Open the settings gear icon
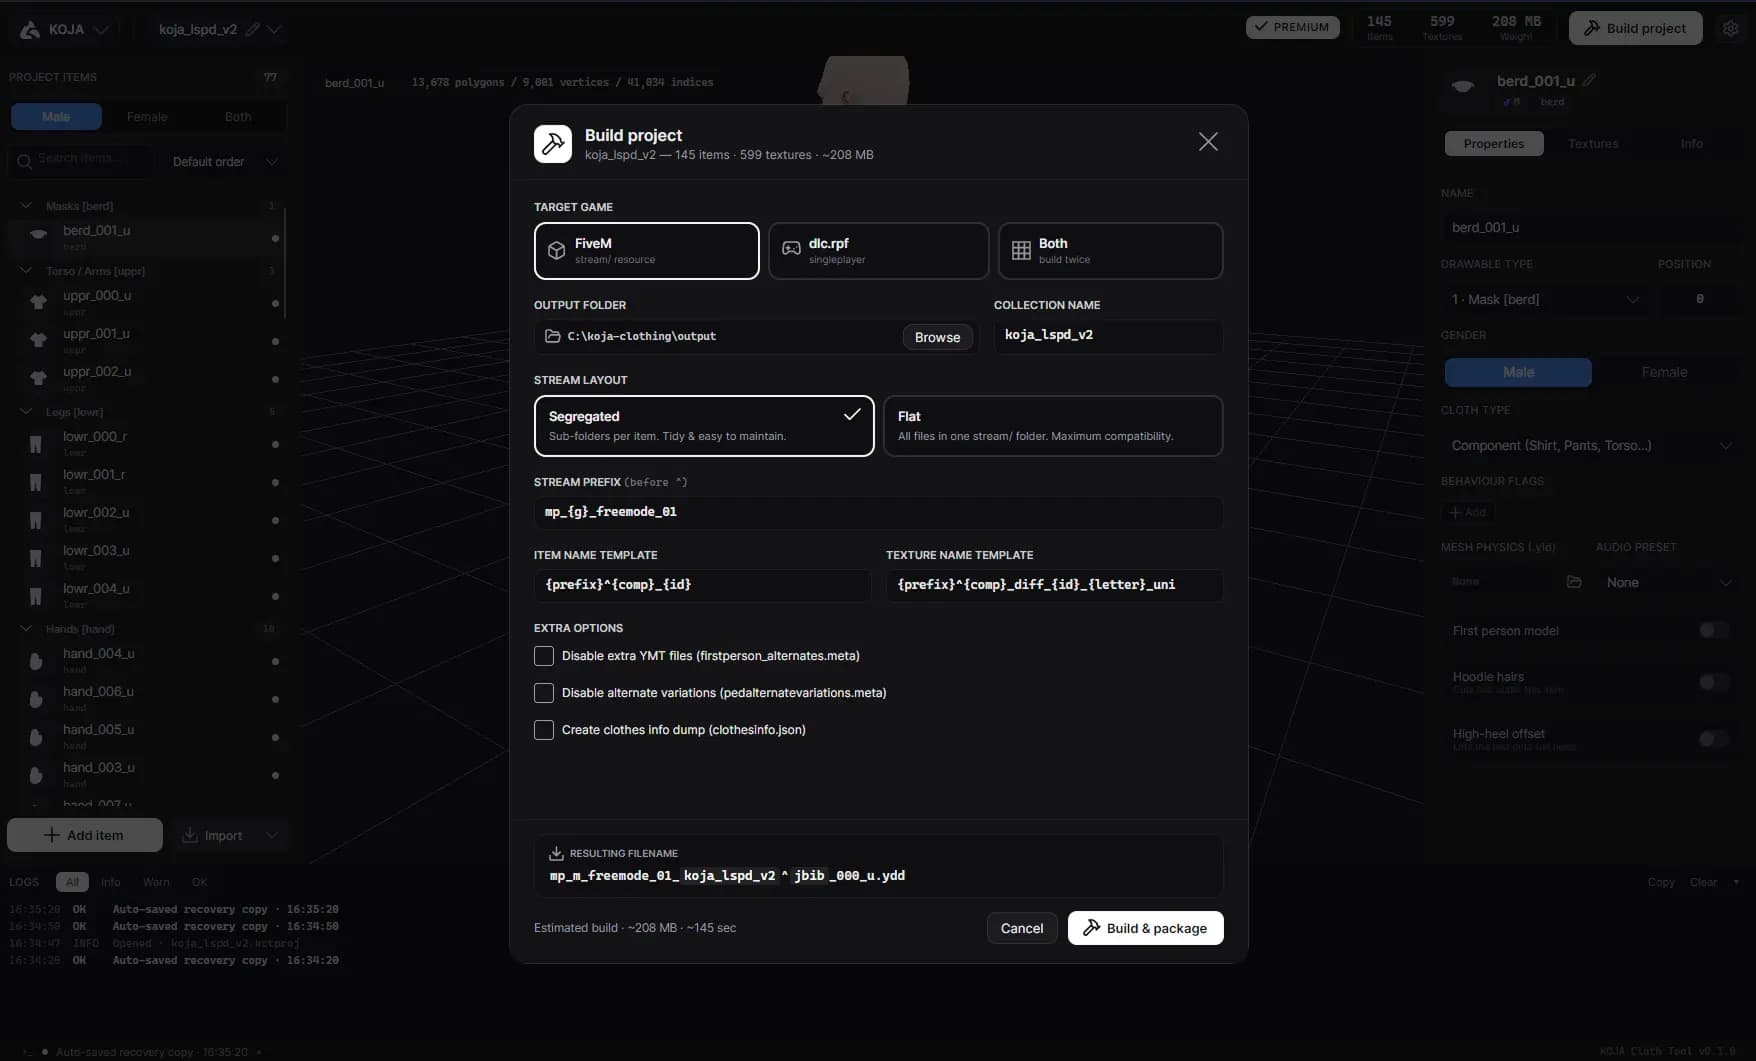 click(x=1731, y=28)
